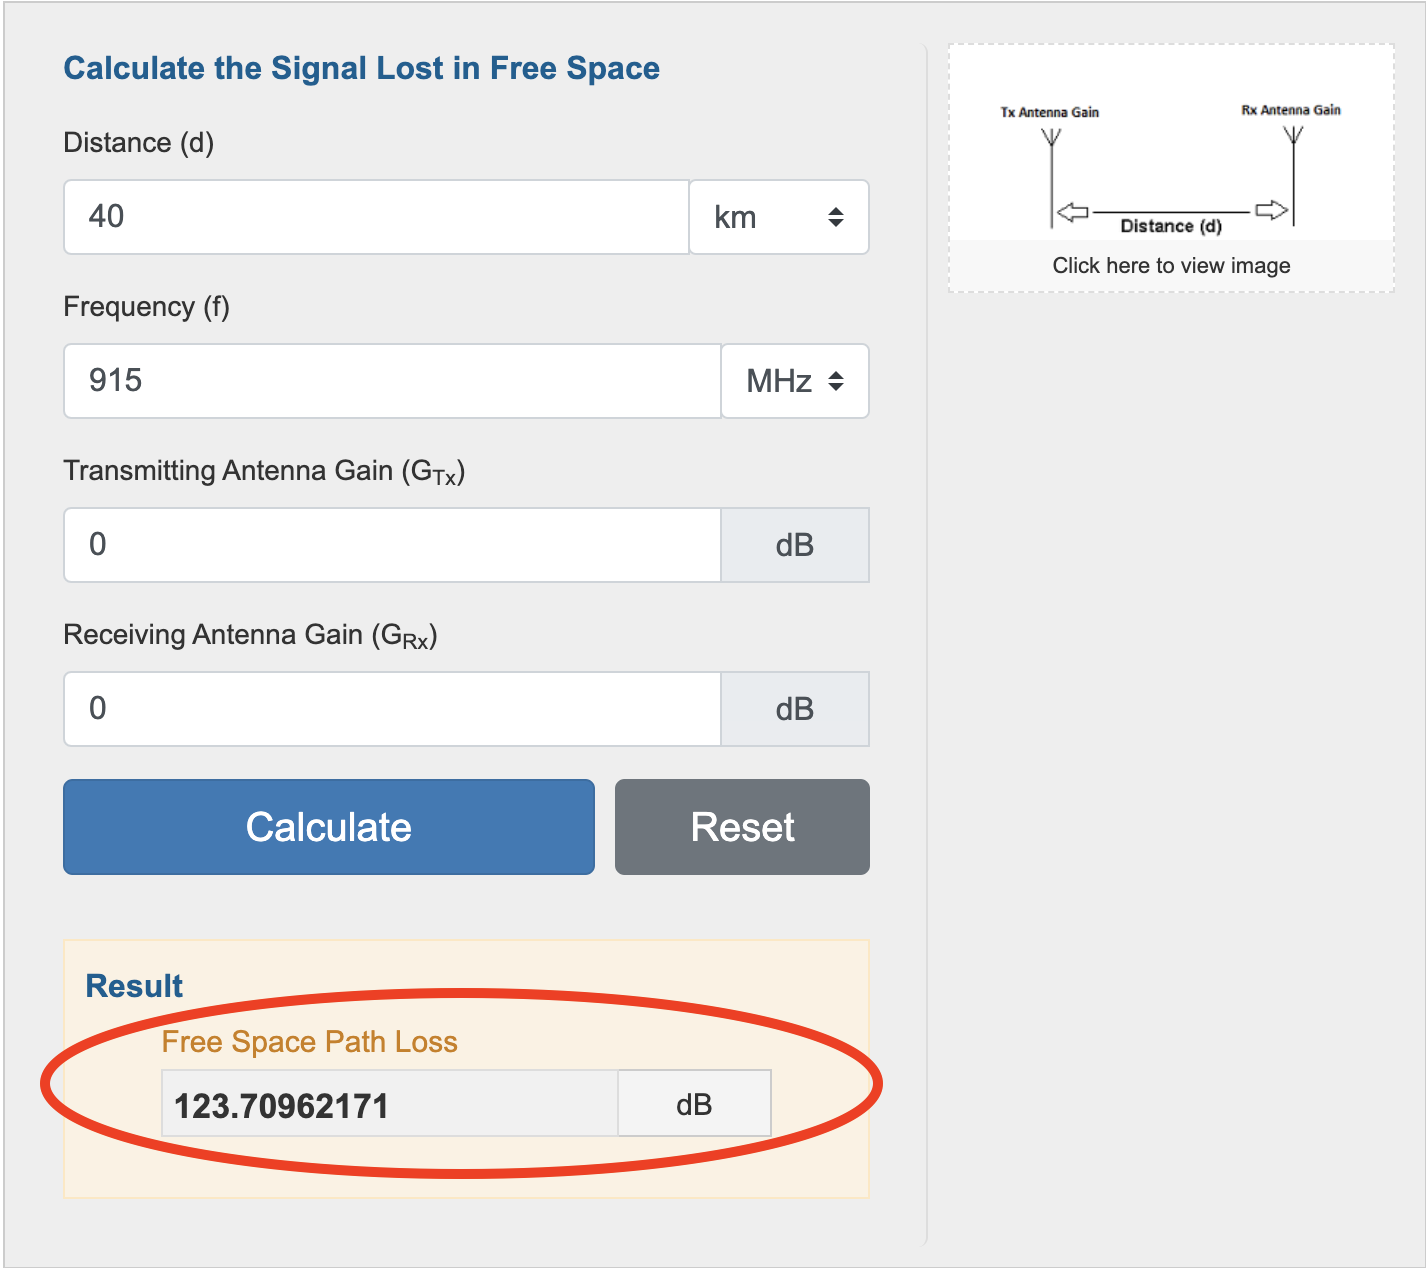1426x1268 pixels.
Task: Click the "Distance (d)" text in the diagram
Action: click(x=1171, y=226)
